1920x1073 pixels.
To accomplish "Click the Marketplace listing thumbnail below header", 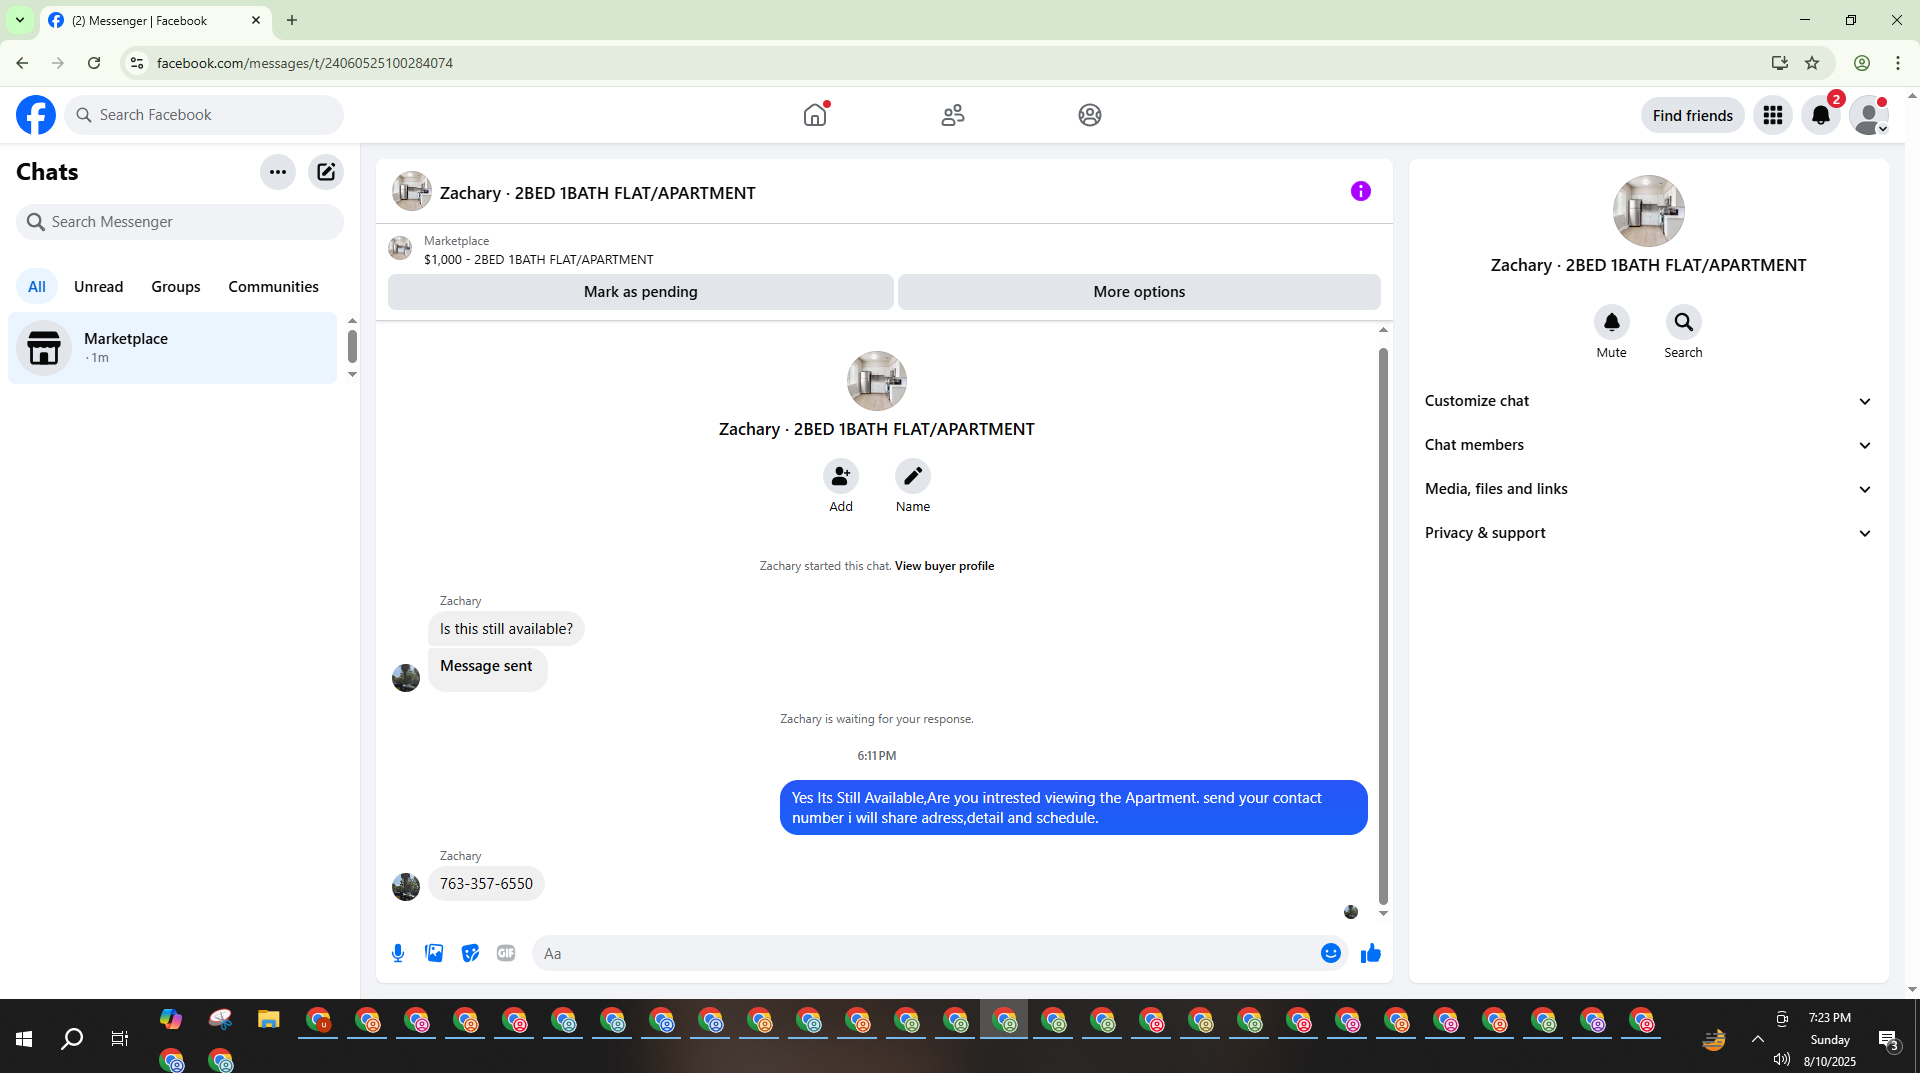I will [400, 248].
